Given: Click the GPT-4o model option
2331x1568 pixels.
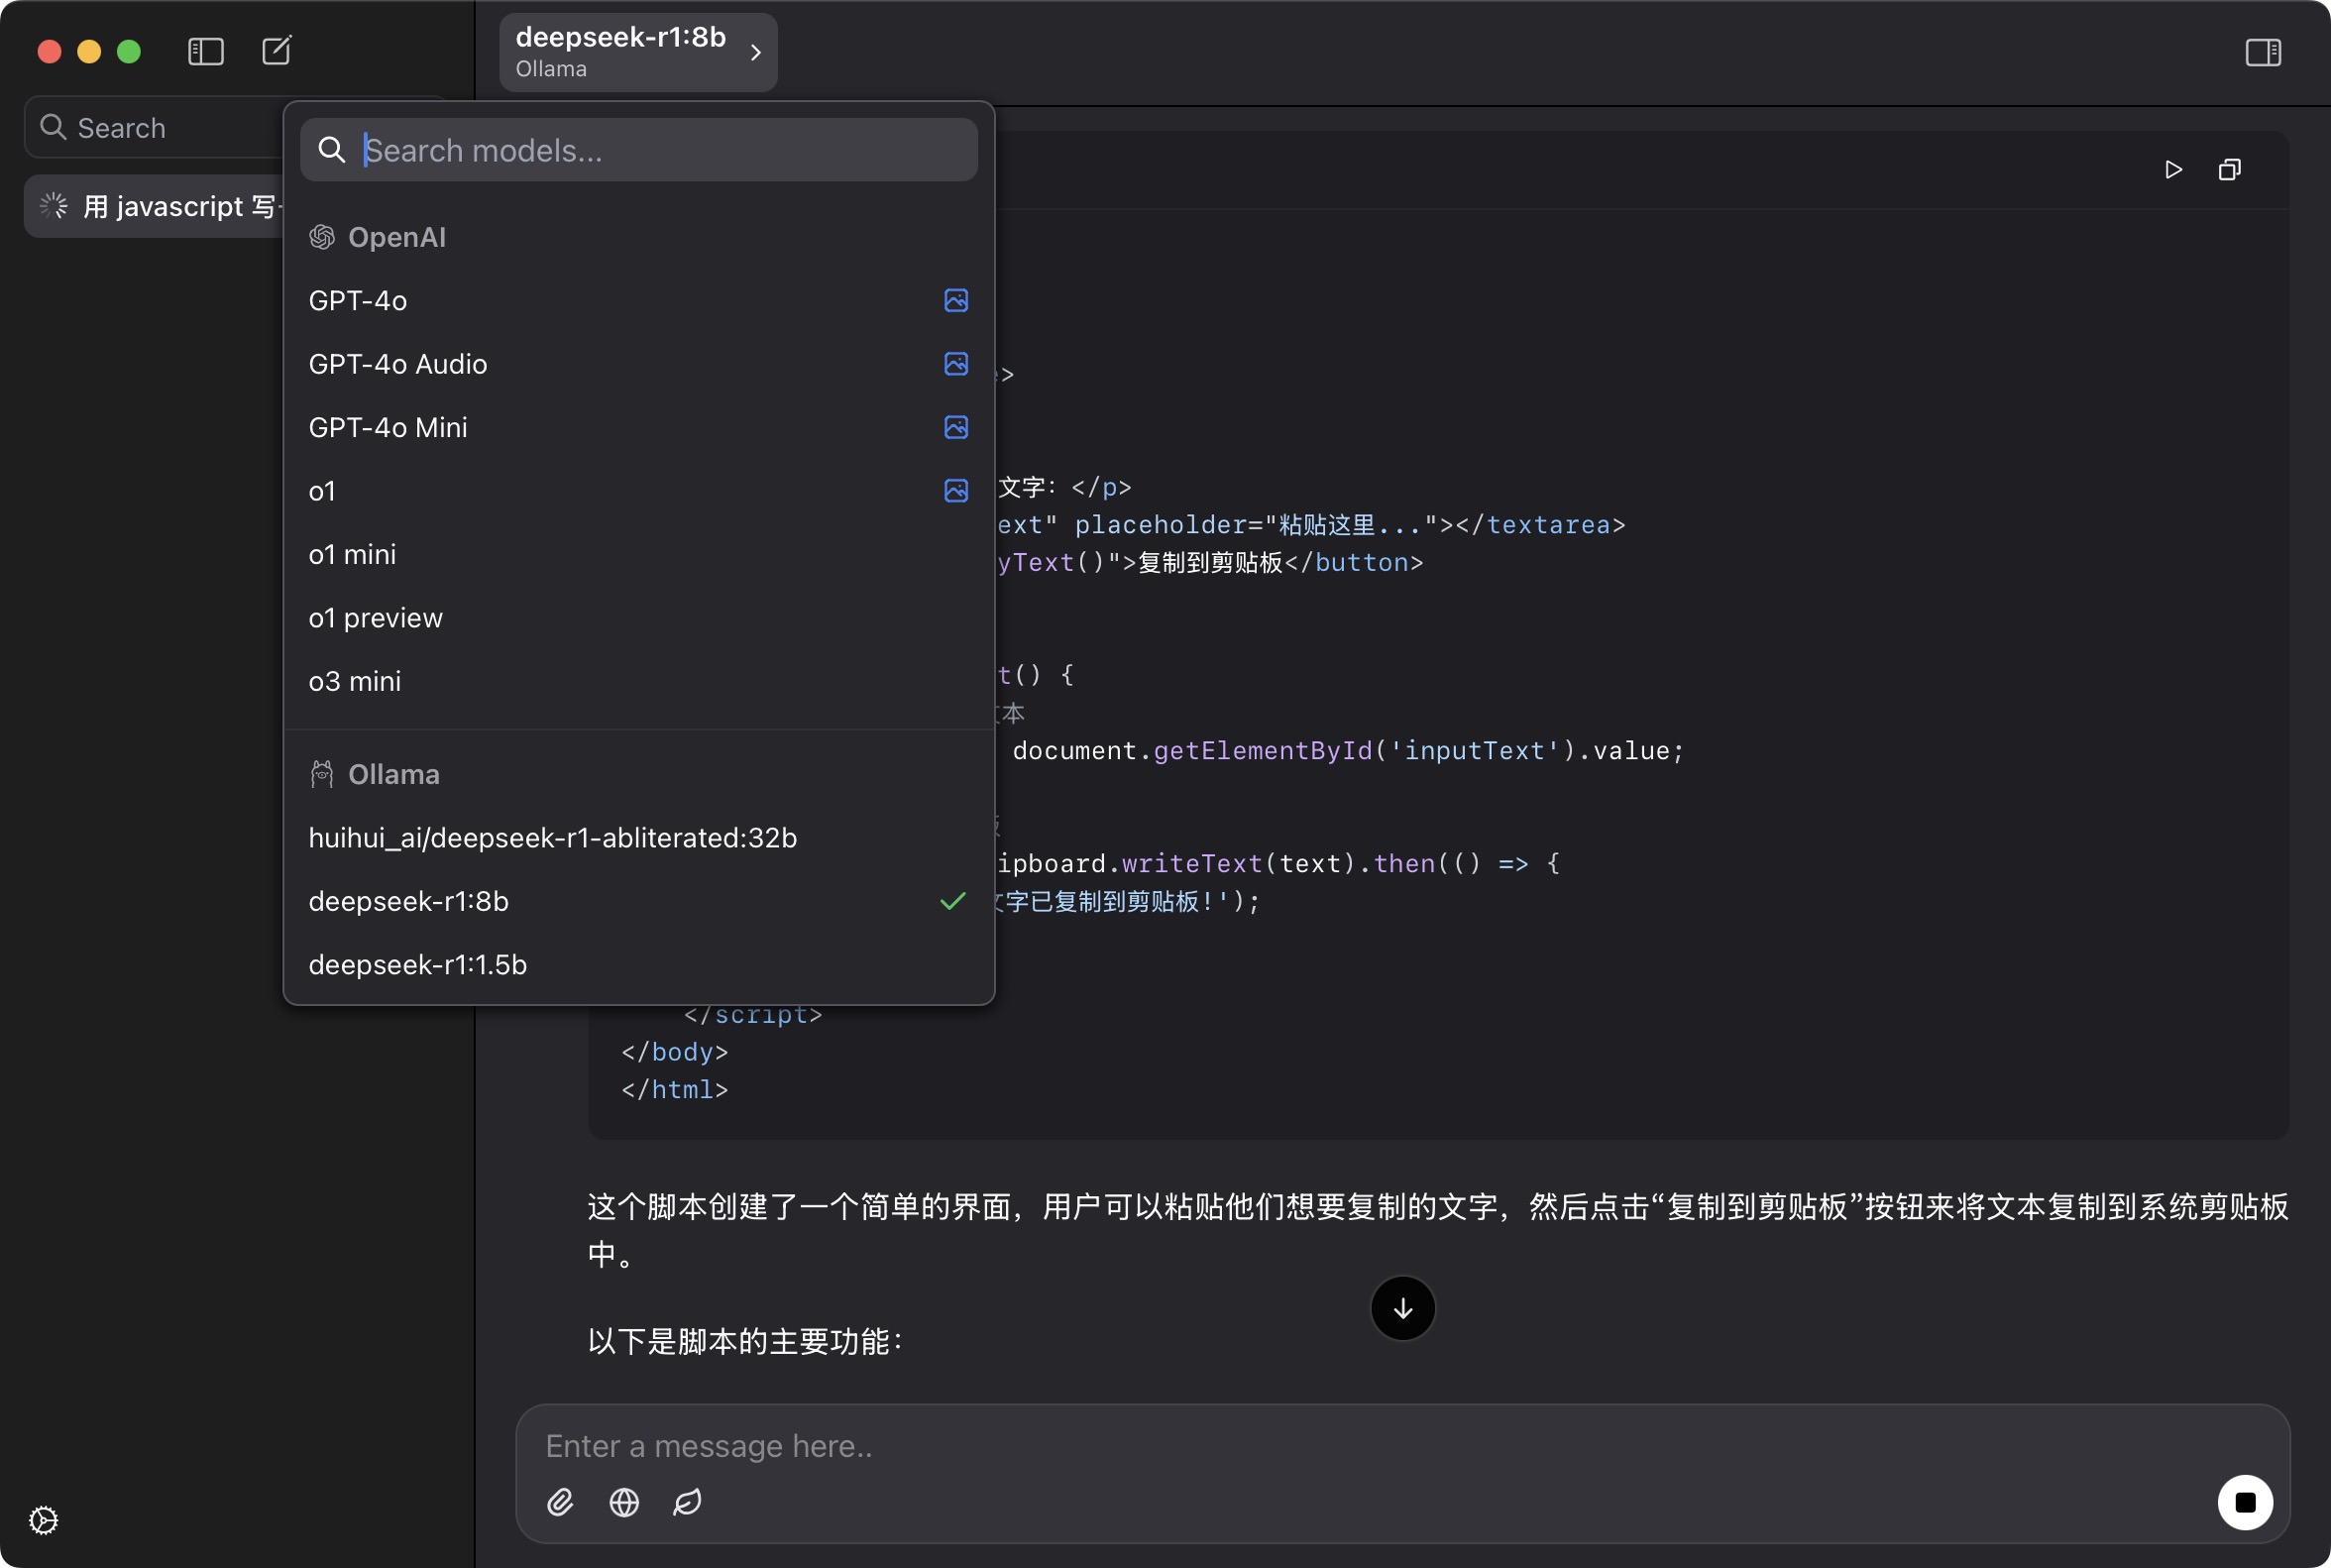Looking at the screenshot, I should point(357,299).
